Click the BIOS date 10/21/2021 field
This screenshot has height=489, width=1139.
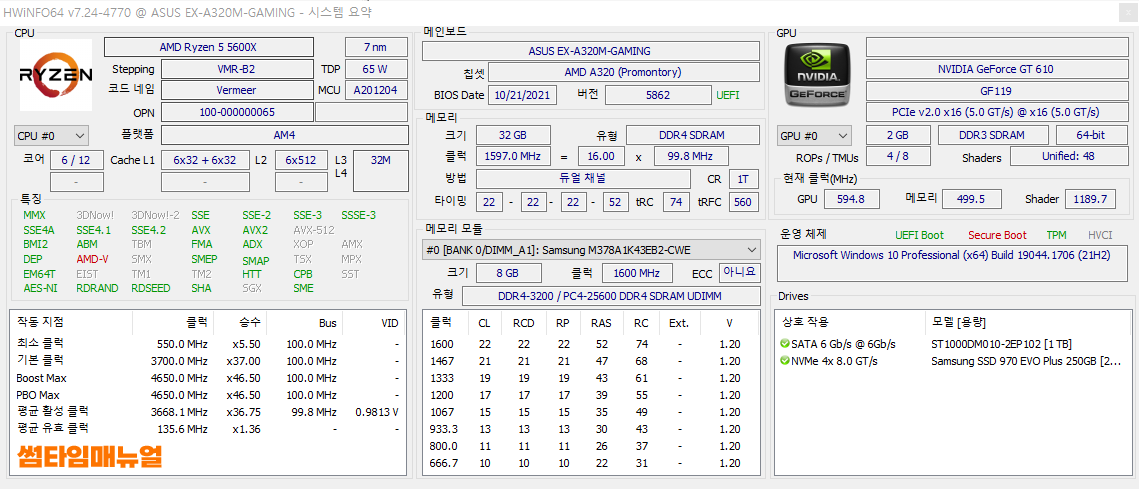(x=522, y=94)
